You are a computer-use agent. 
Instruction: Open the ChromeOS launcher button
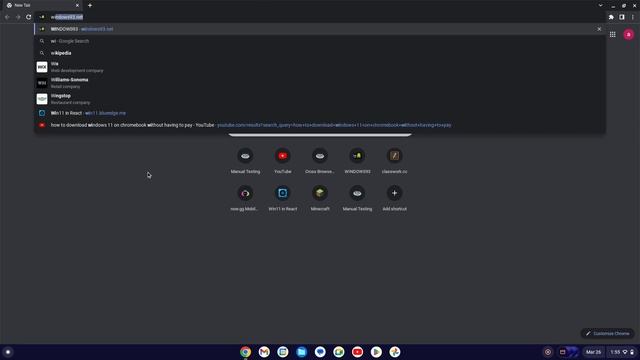tap(8, 352)
